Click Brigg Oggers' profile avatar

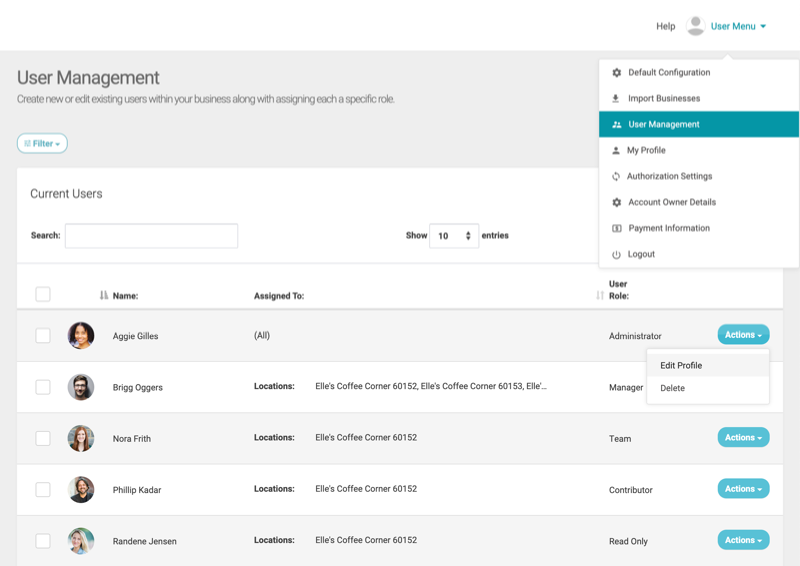[81, 387]
